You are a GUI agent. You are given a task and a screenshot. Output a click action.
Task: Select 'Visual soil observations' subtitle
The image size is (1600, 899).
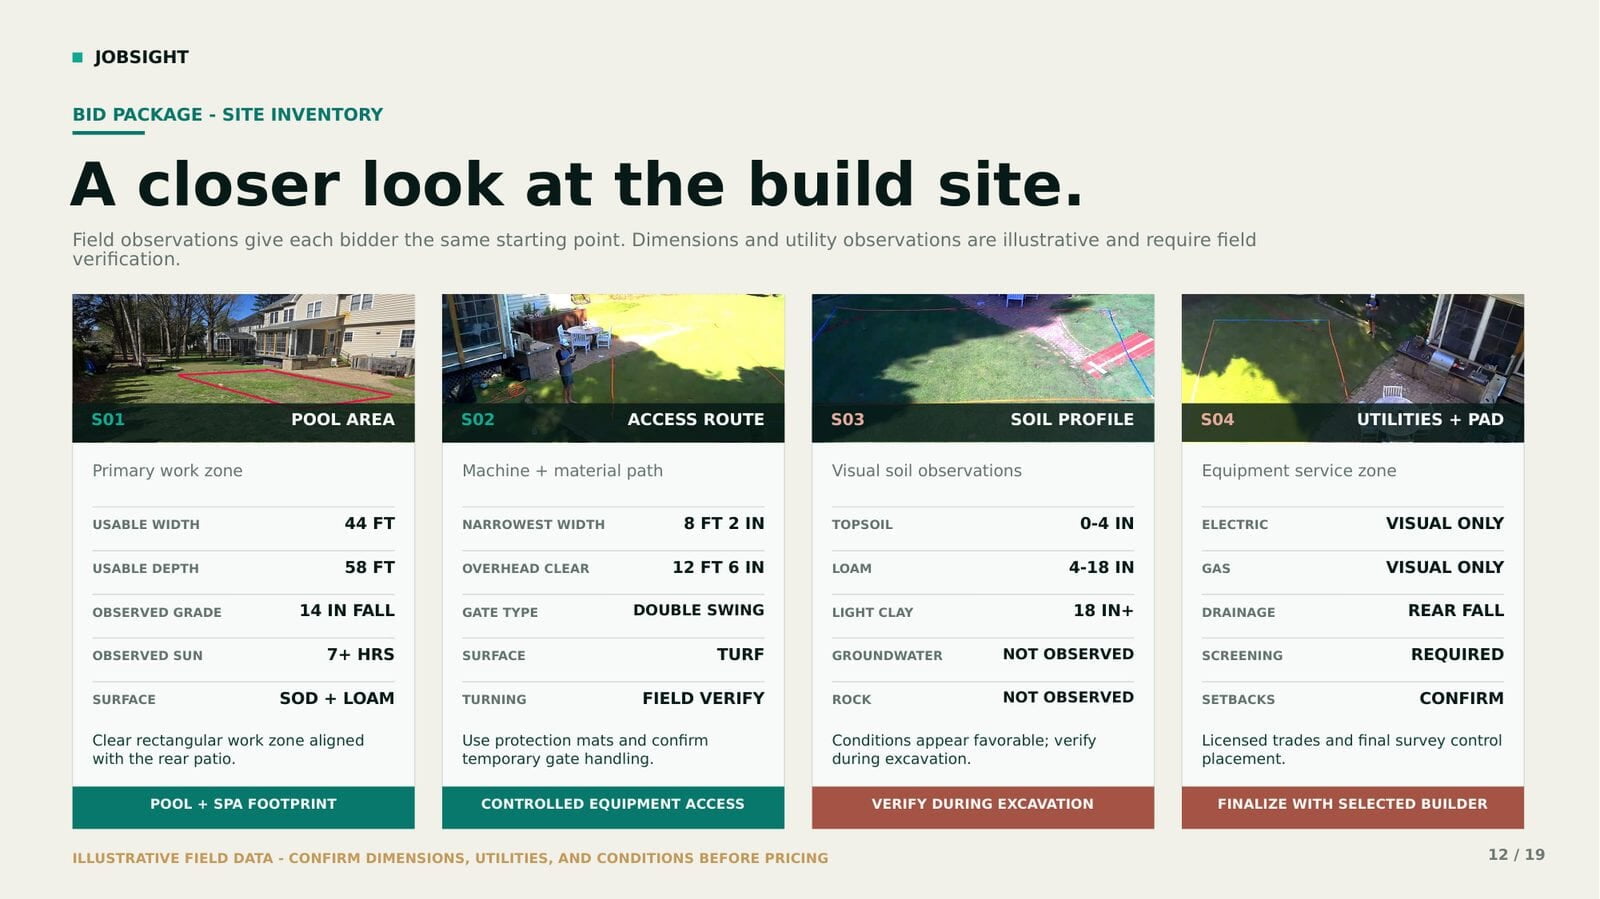click(927, 470)
